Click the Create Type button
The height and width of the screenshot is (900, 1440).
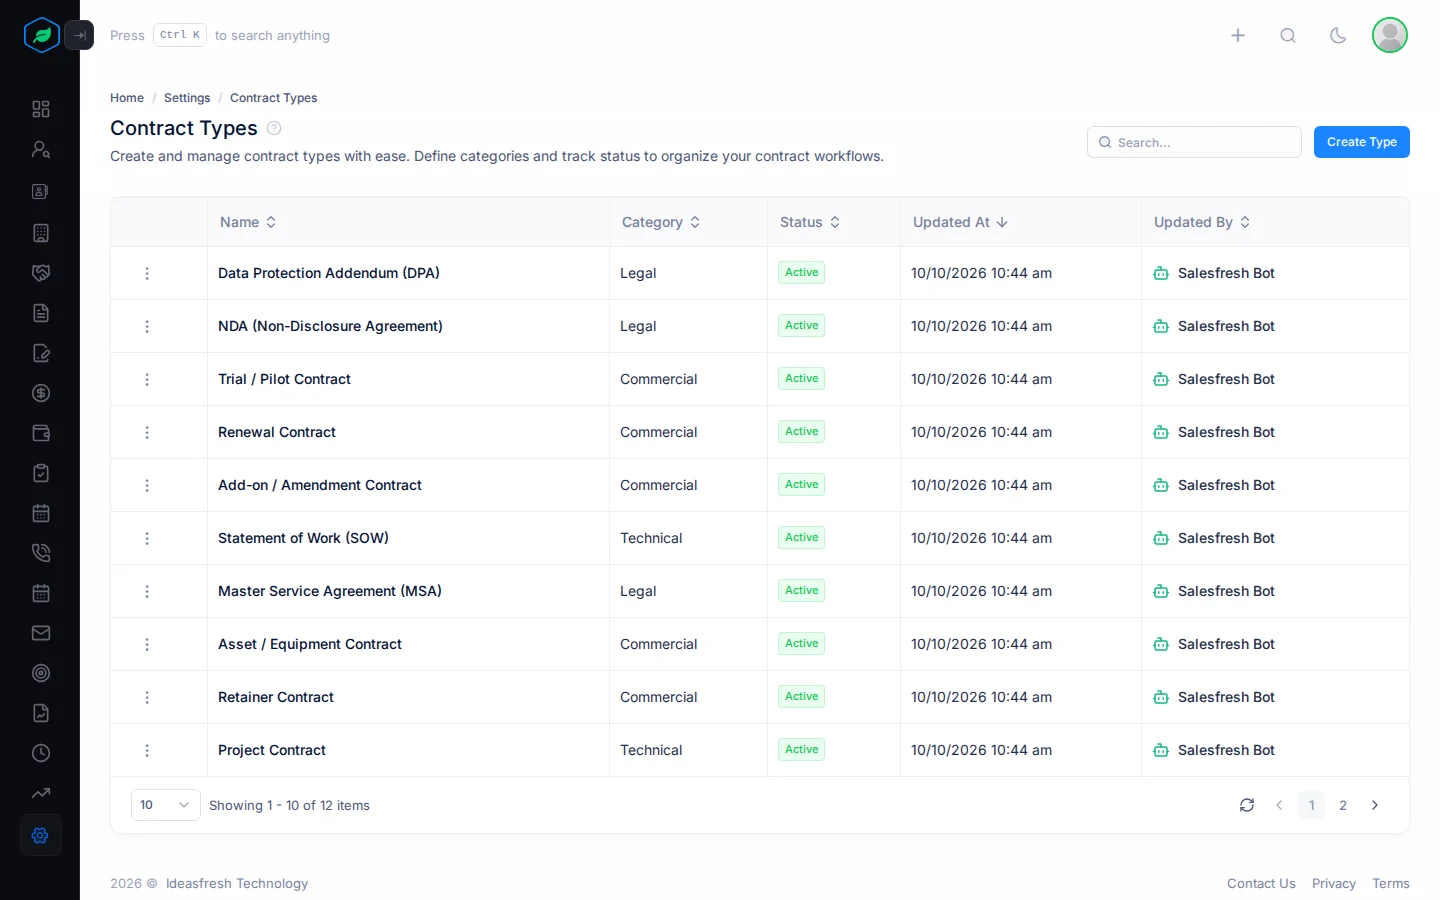1362,142
